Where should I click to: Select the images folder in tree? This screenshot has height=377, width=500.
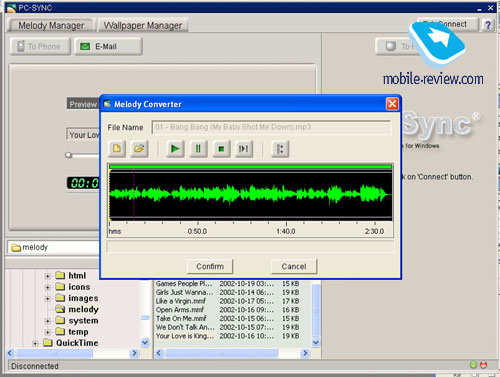point(83,298)
